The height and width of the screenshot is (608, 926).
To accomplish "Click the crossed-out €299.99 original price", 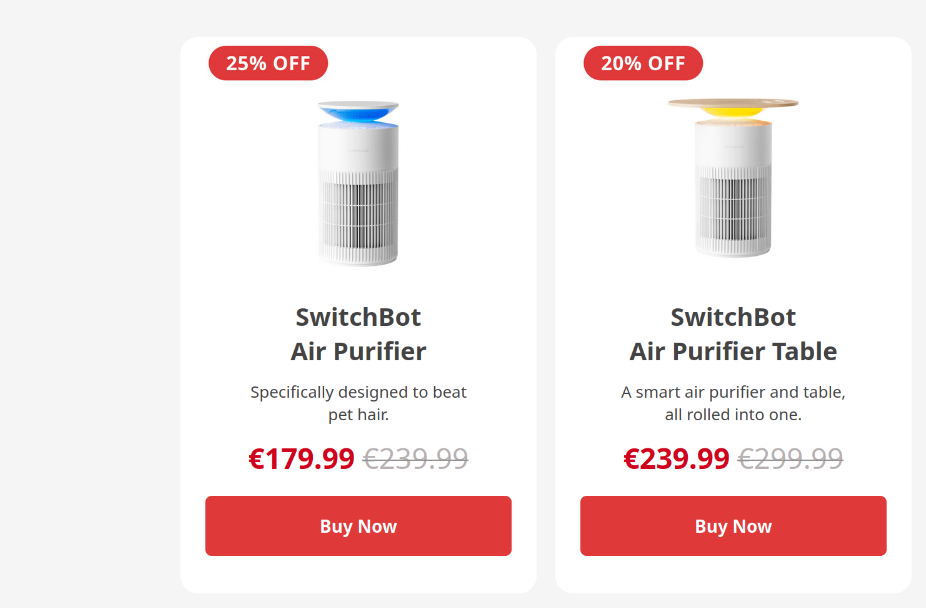I will [790, 459].
